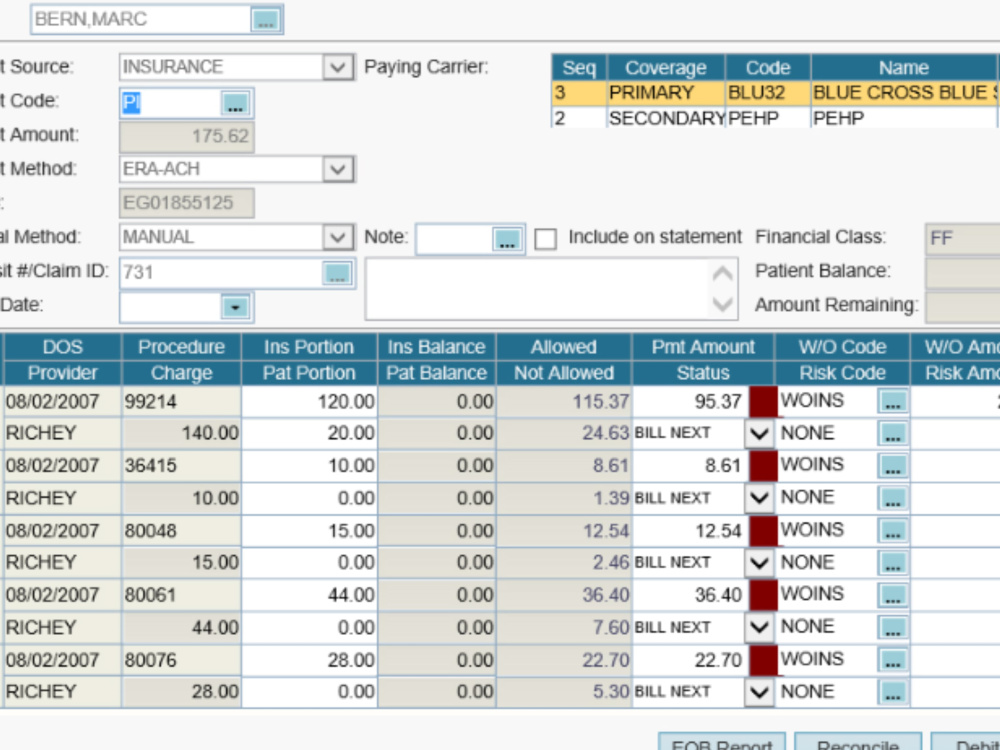The height and width of the screenshot is (750, 1000).
Task: Open BILL NEXT status dropdown for 80076 row
Action: pos(759,692)
